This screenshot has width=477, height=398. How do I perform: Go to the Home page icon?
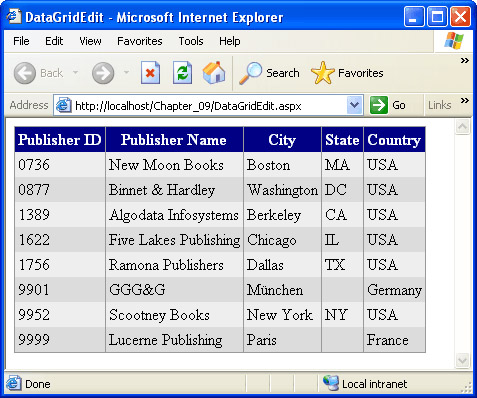(214, 72)
